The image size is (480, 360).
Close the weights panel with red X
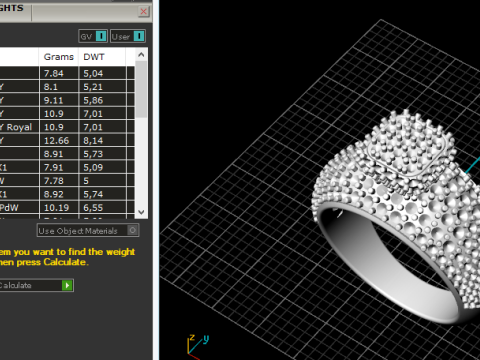[144, 12]
